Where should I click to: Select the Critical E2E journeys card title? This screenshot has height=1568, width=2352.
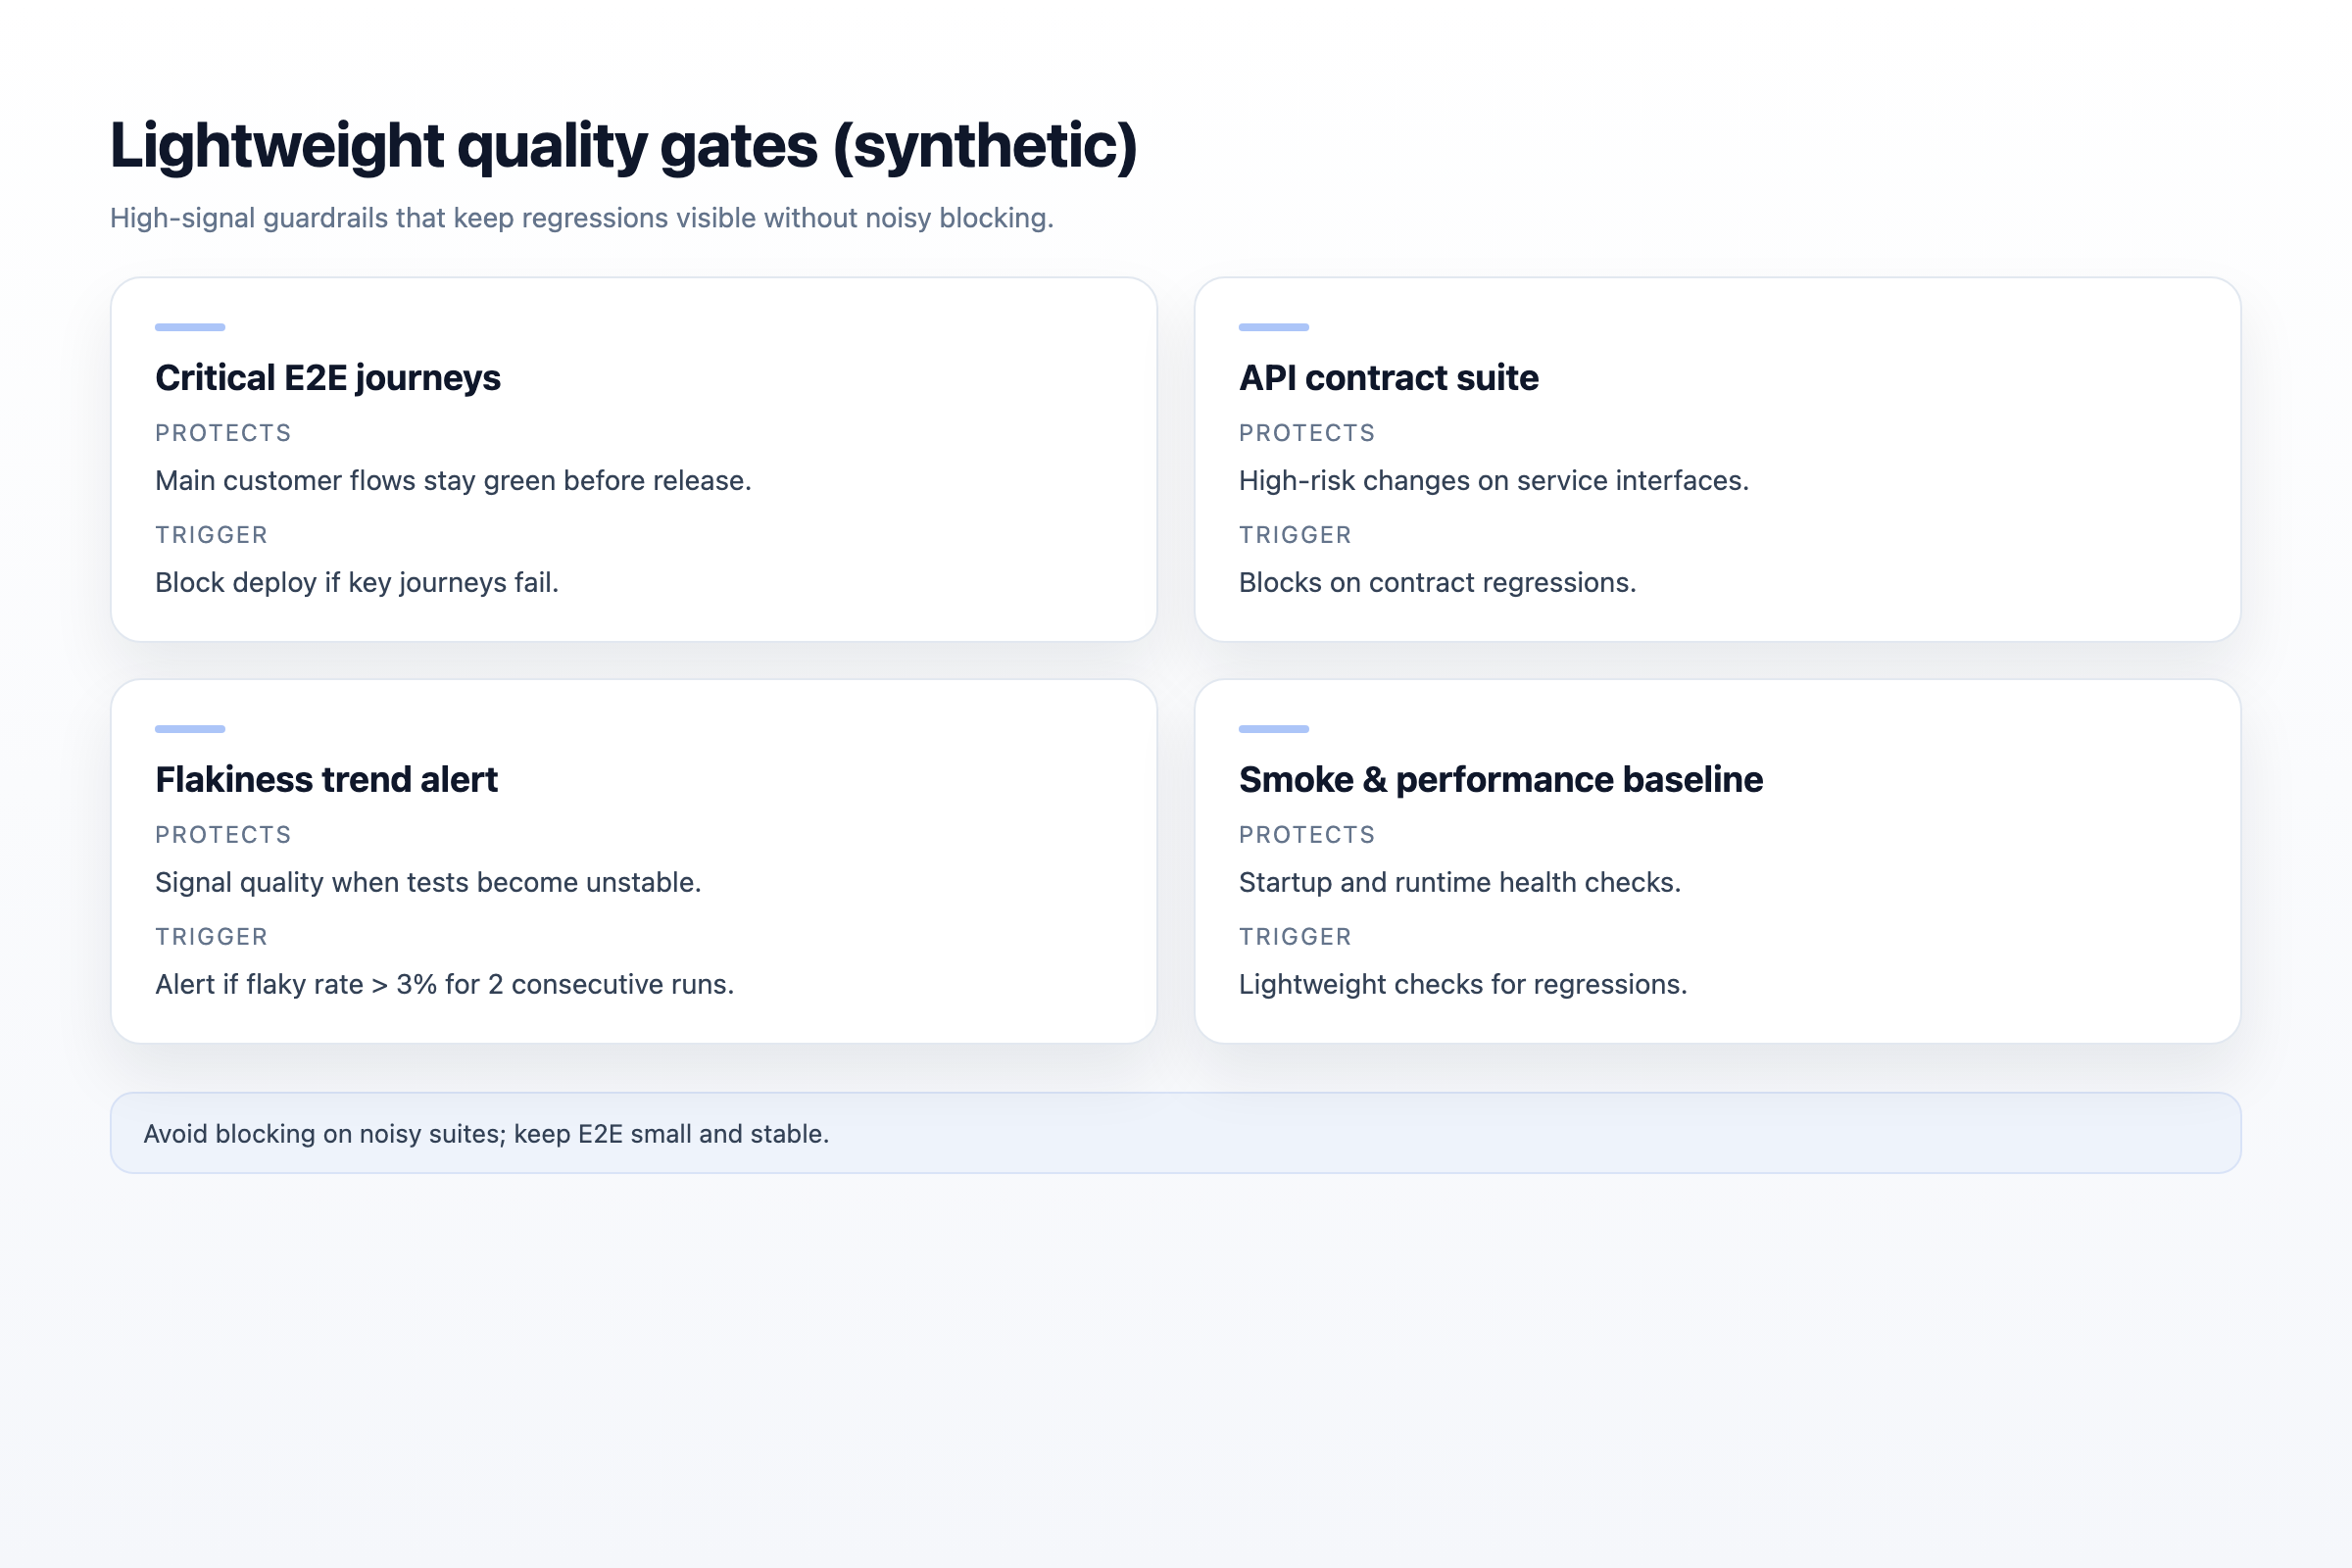pyautogui.click(x=328, y=378)
